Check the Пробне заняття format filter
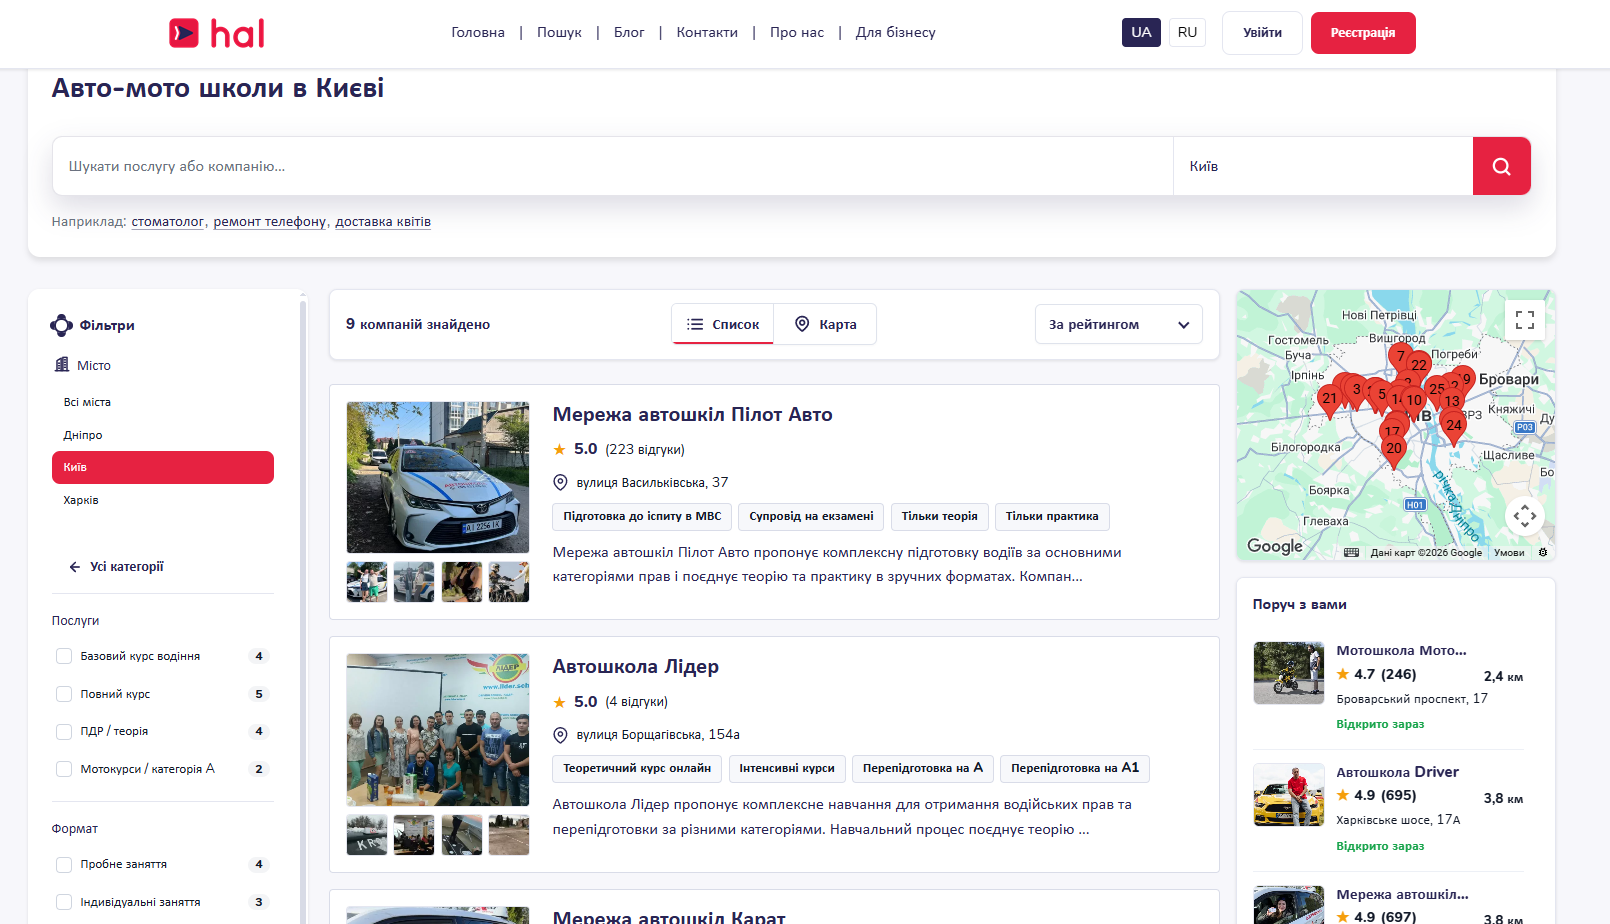The height and width of the screenshot is (924, 1610). [64, 865]
